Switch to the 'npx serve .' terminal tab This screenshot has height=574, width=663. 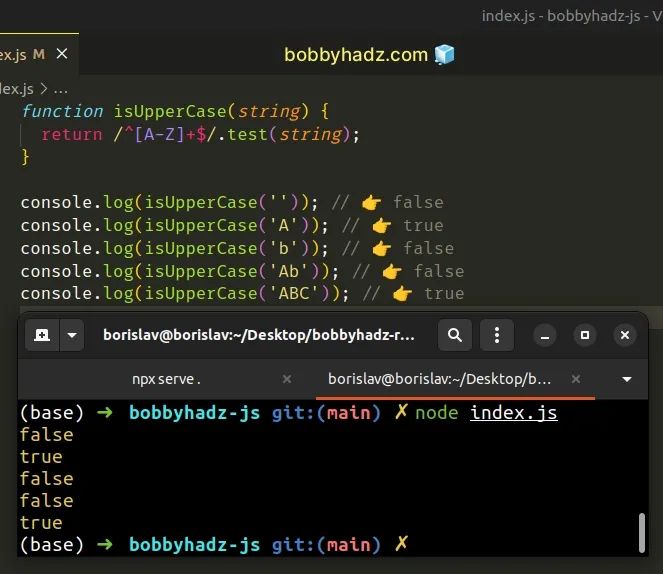pos(167,379)
